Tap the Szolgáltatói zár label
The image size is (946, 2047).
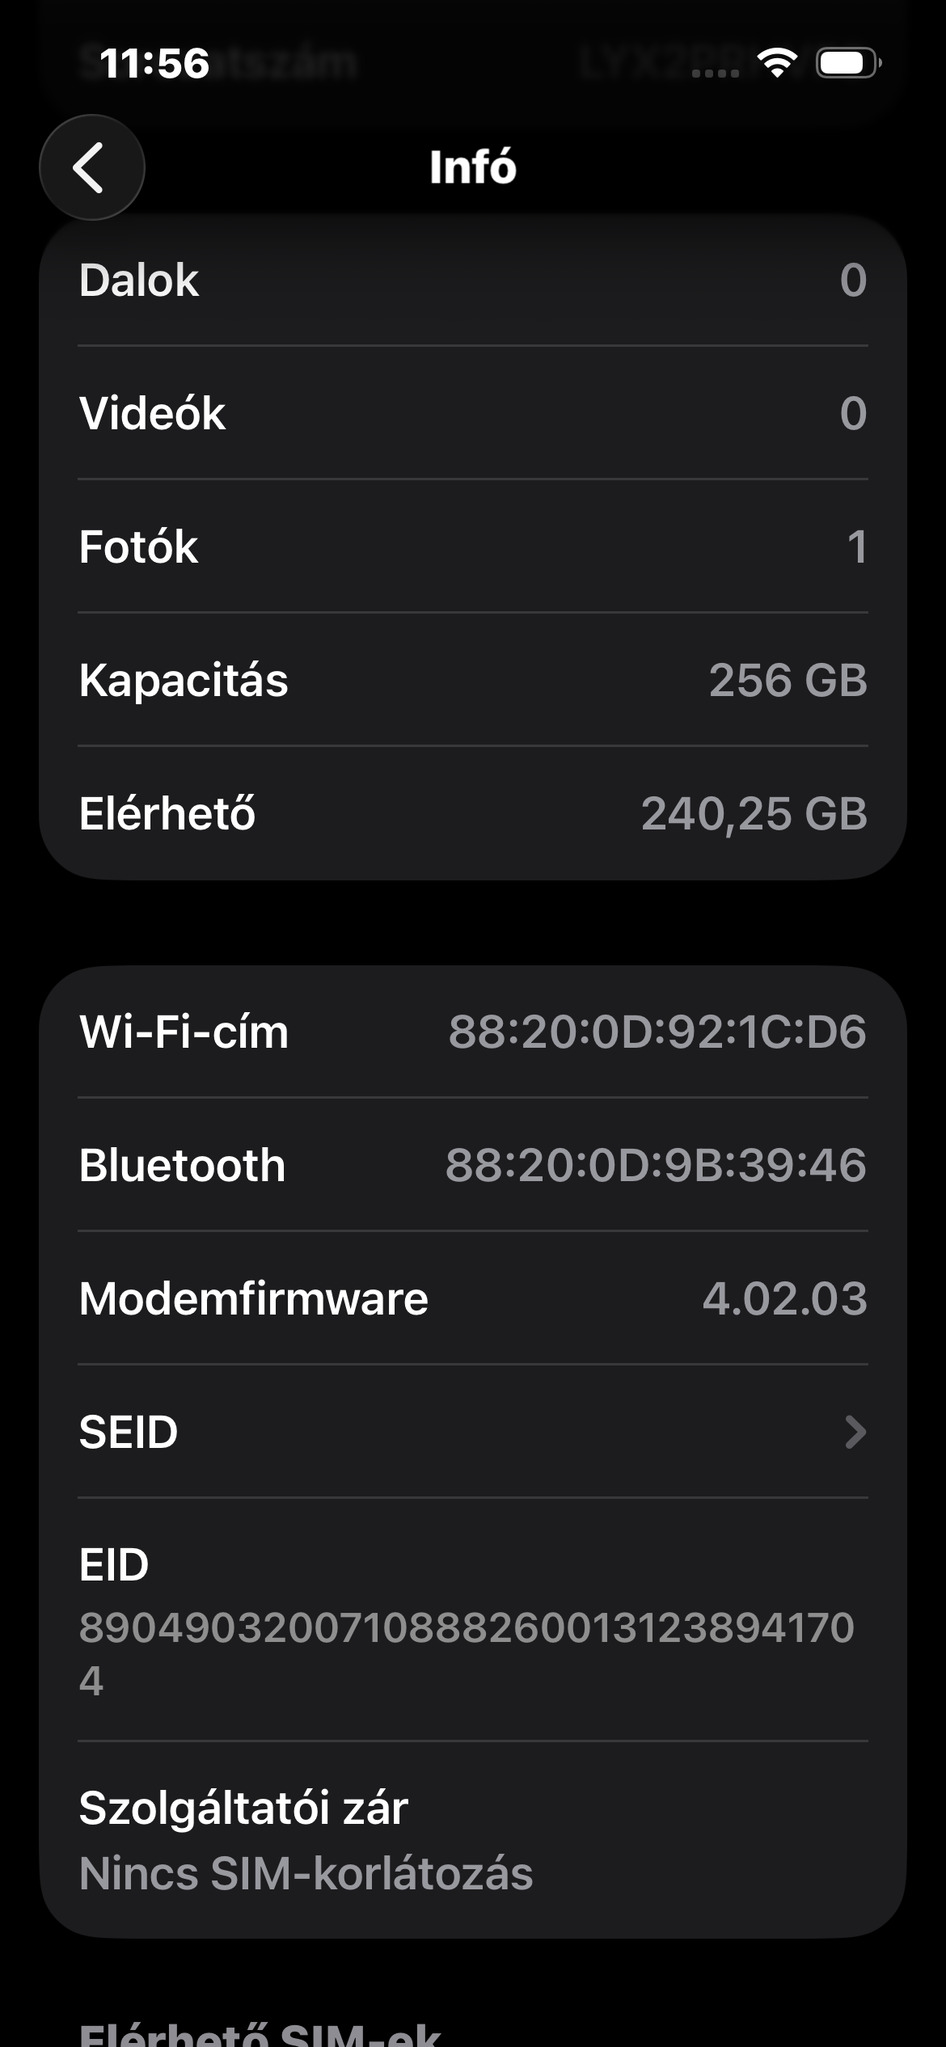(243, 1808)
